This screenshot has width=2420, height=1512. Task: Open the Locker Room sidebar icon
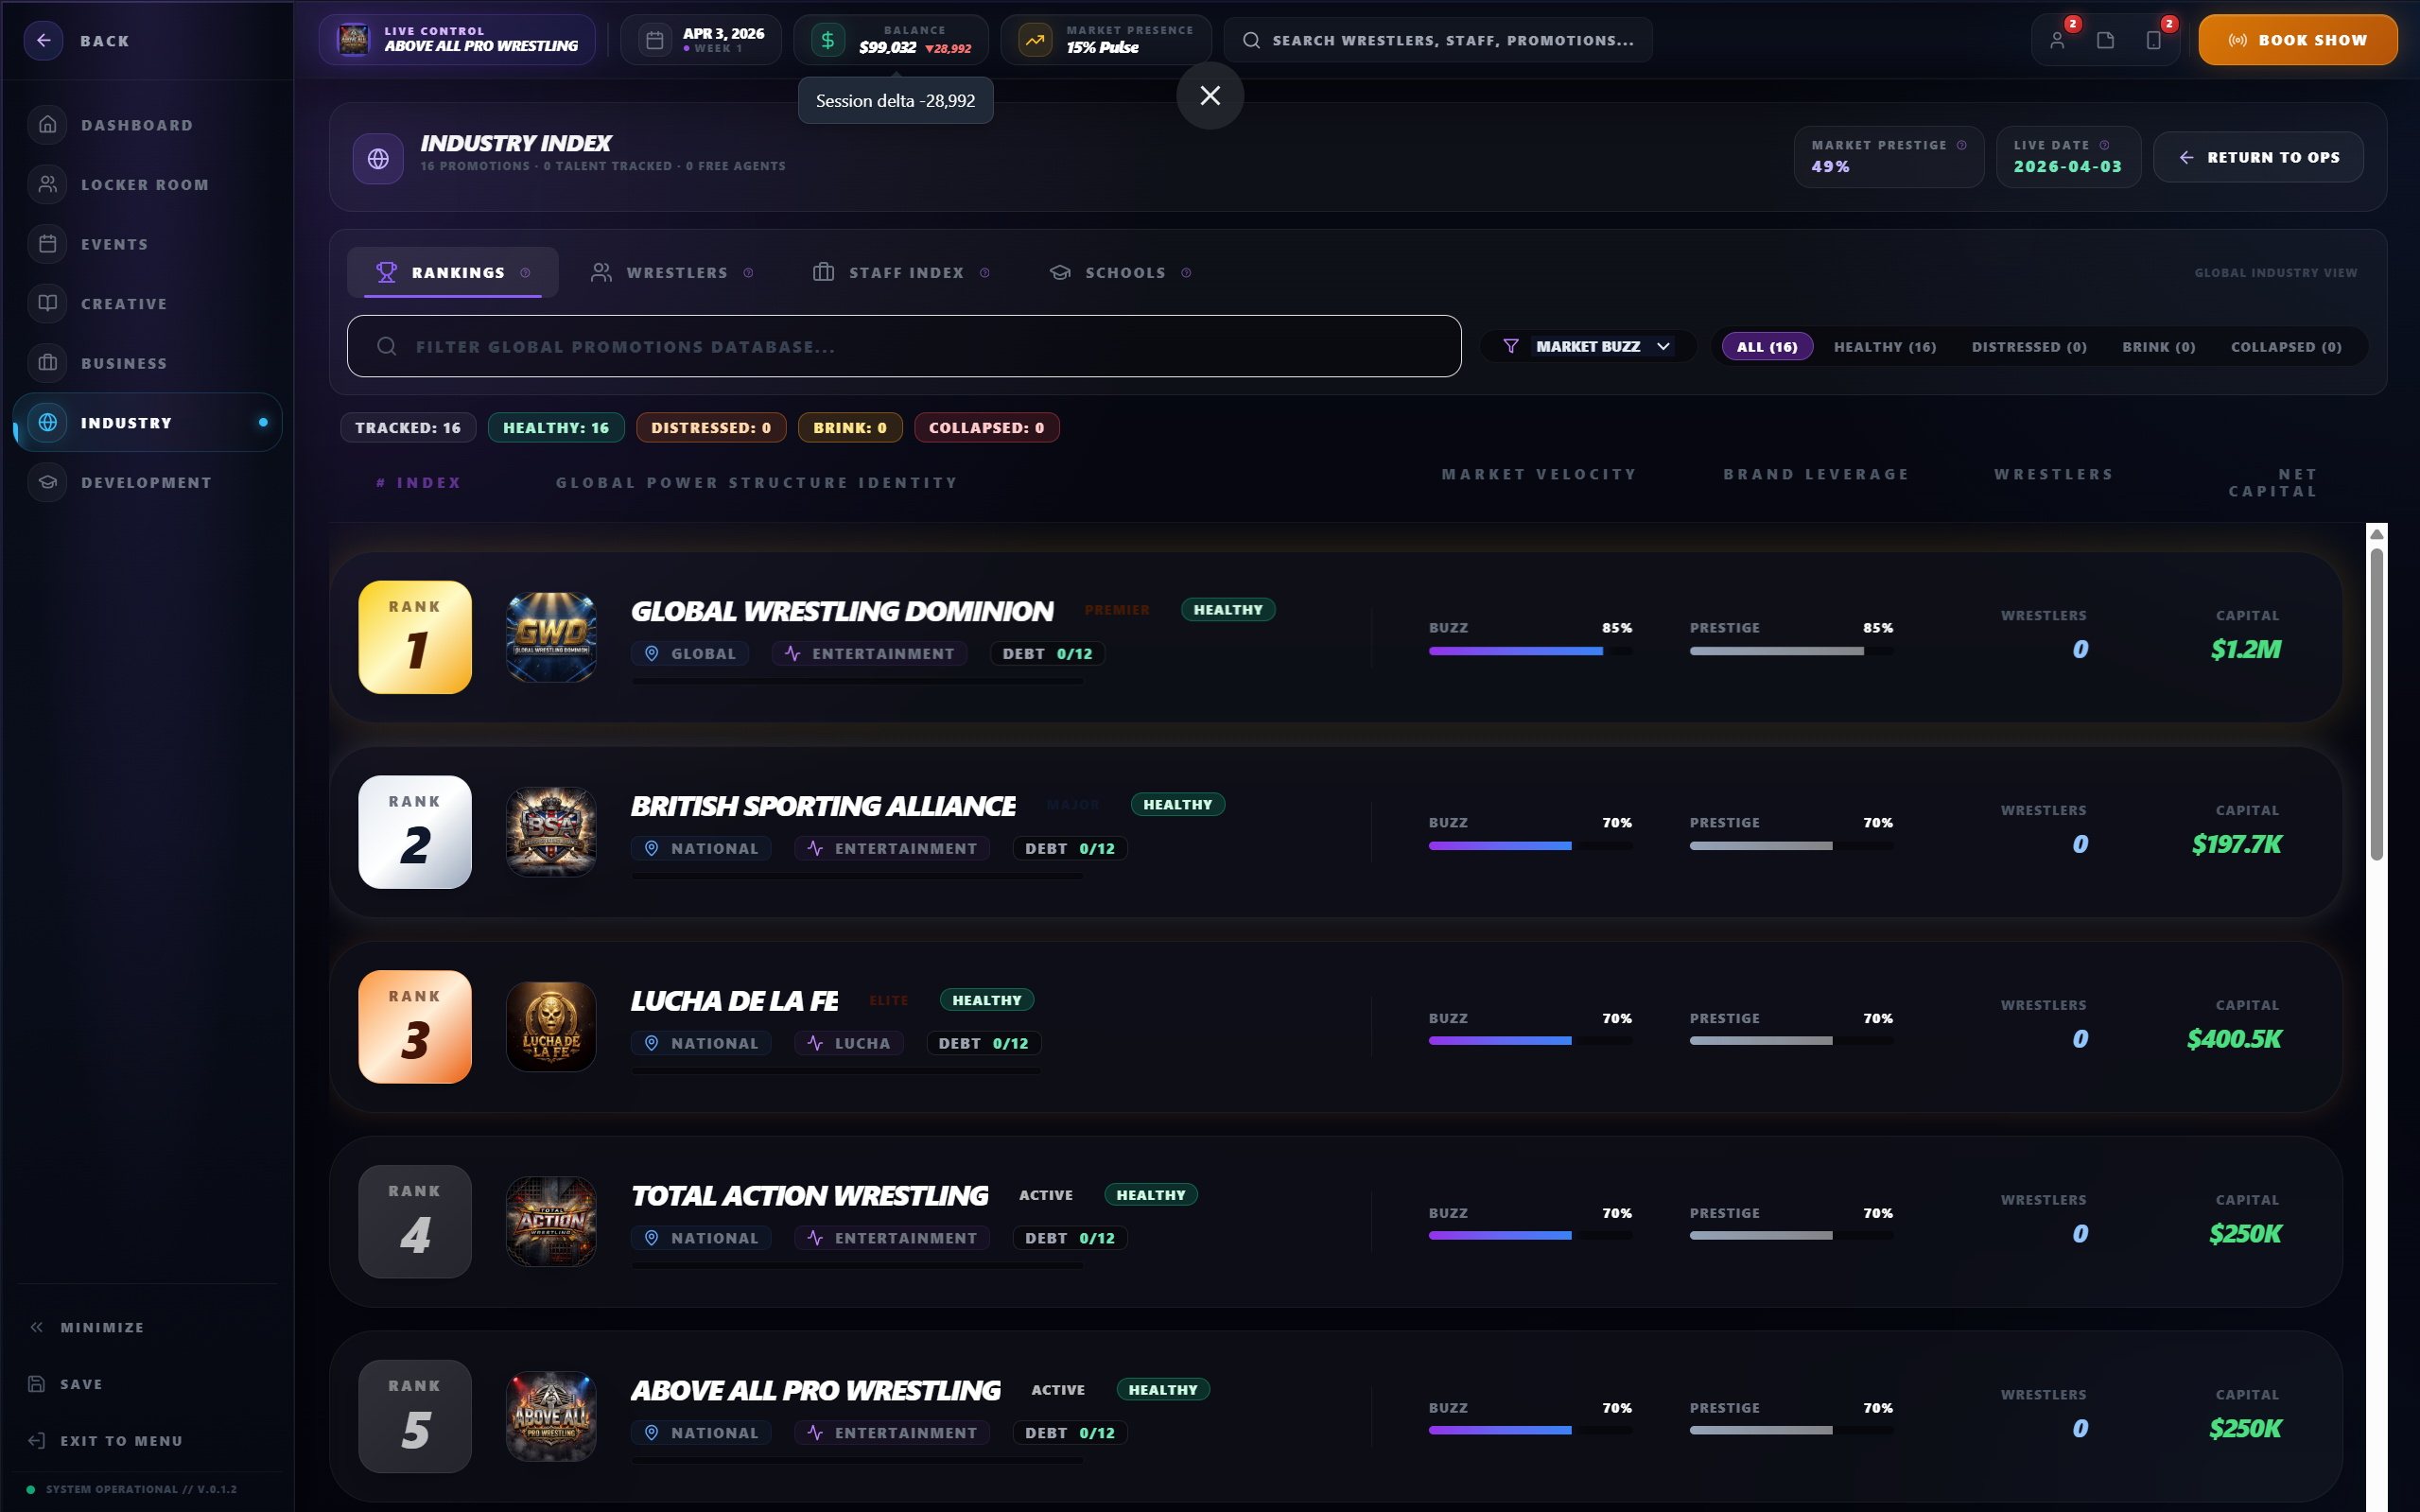[48, 184]
